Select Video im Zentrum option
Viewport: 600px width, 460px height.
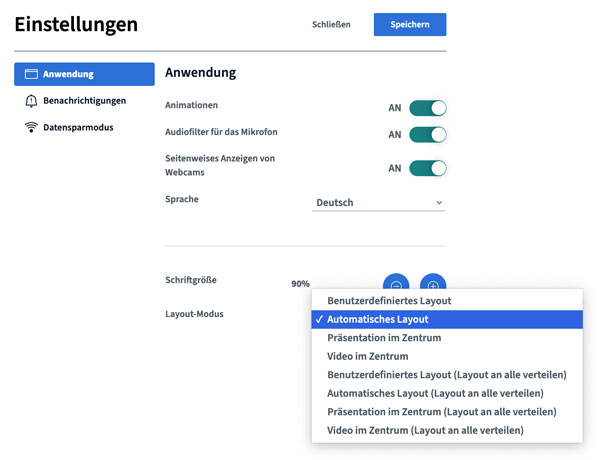click(x=367, y=356)
